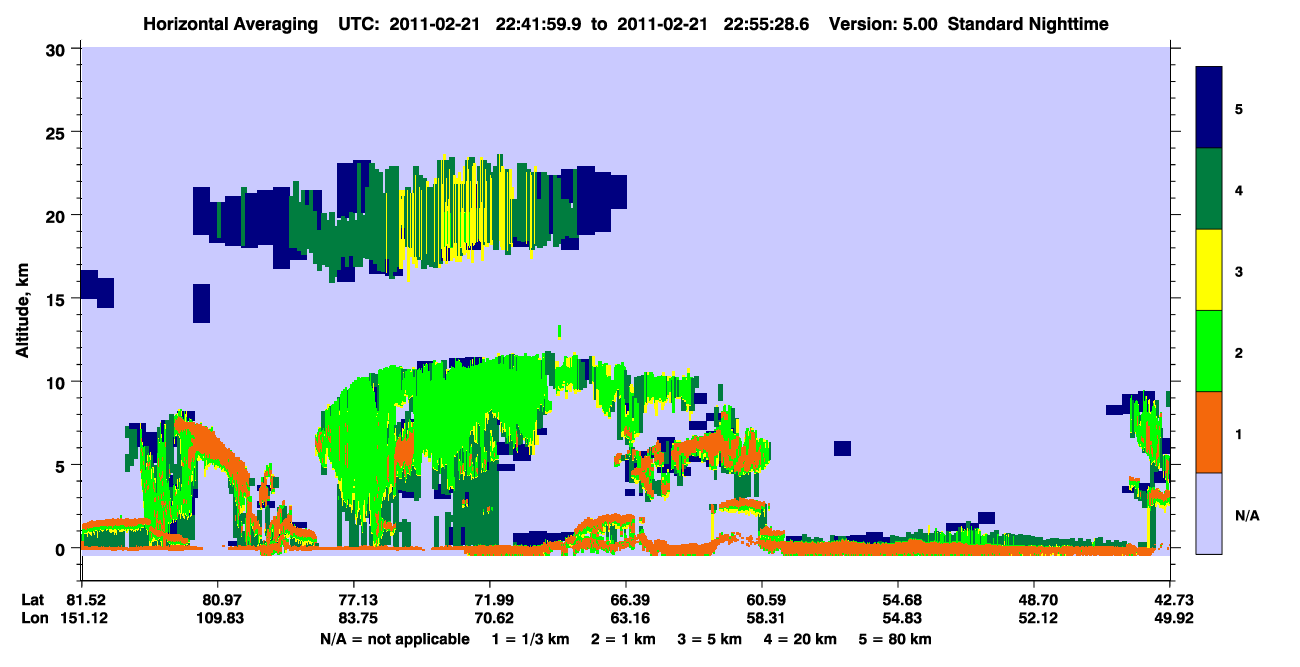Click the '25' altitude tick label
1300x667 pixels.
tap(58, 132)
